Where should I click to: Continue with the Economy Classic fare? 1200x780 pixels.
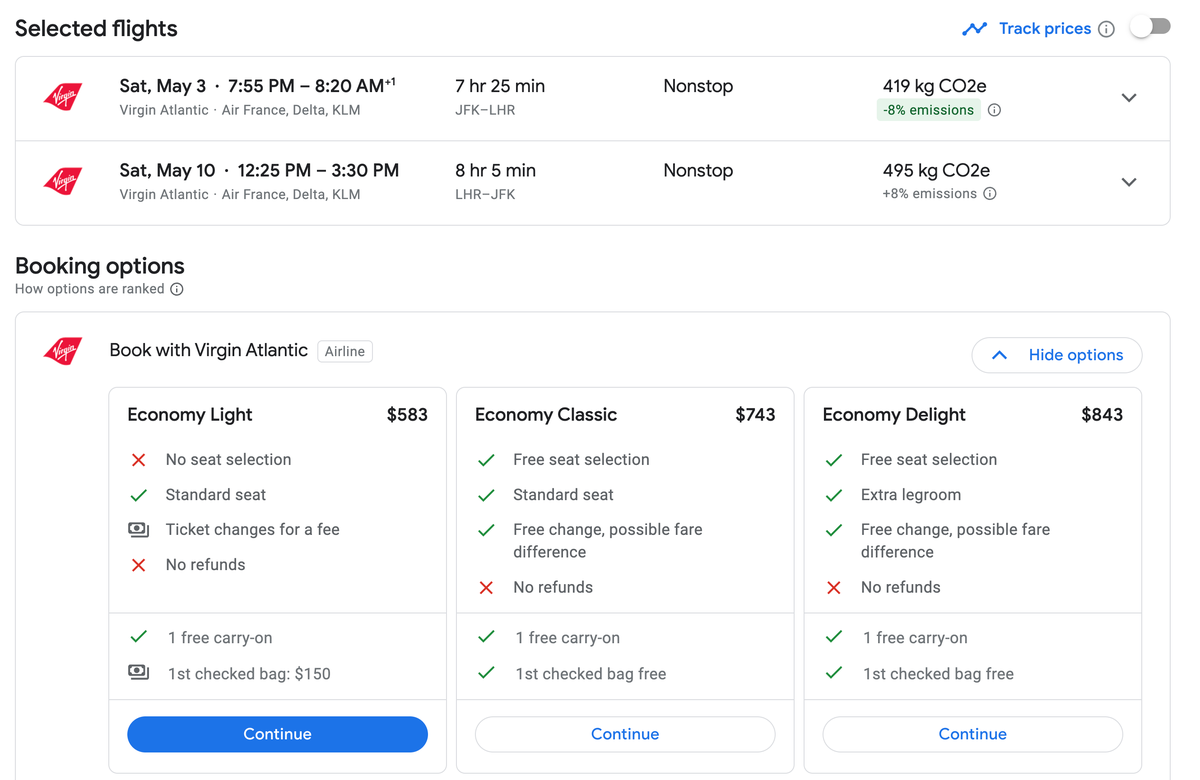pos(625,734)
